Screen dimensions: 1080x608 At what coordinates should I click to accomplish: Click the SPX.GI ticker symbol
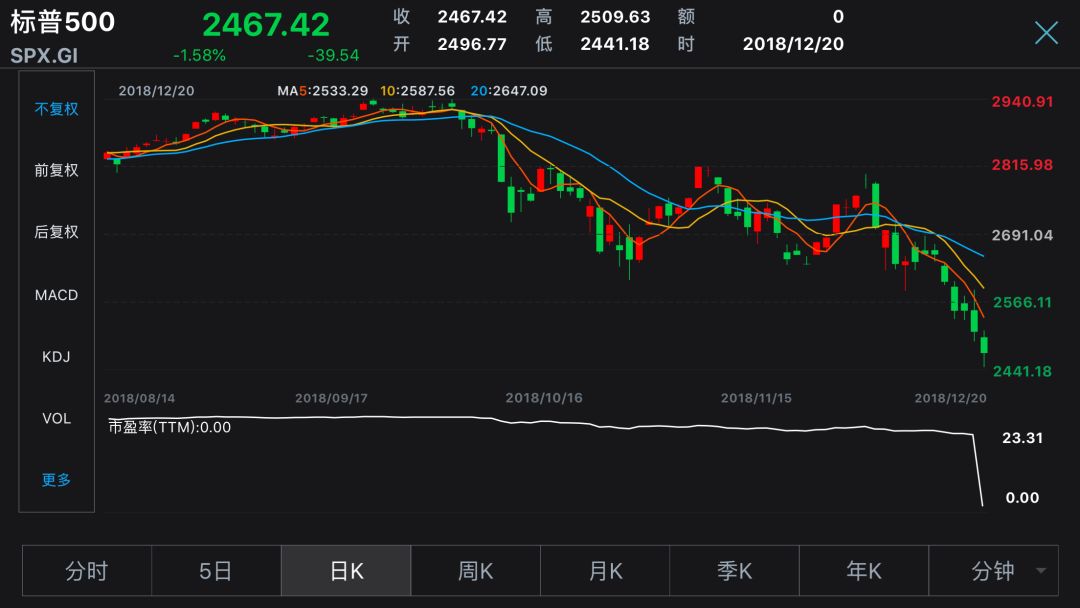click(x=44, y=56)
